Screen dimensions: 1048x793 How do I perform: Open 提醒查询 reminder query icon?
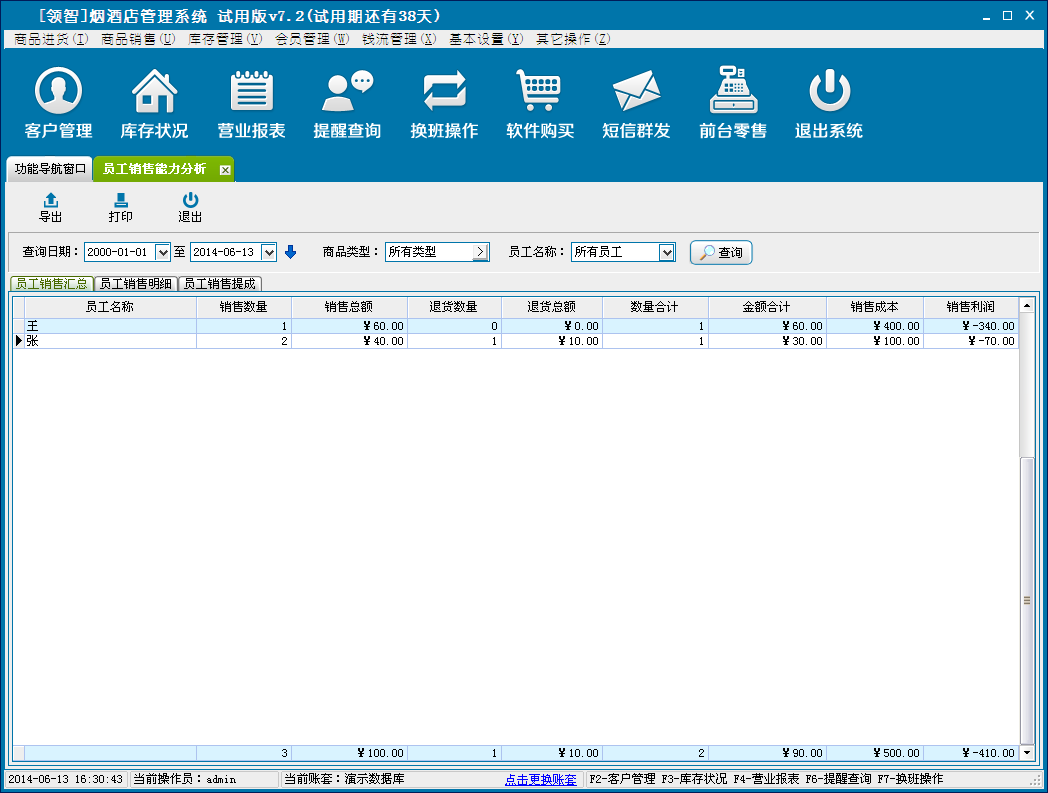tap(347, 92)
